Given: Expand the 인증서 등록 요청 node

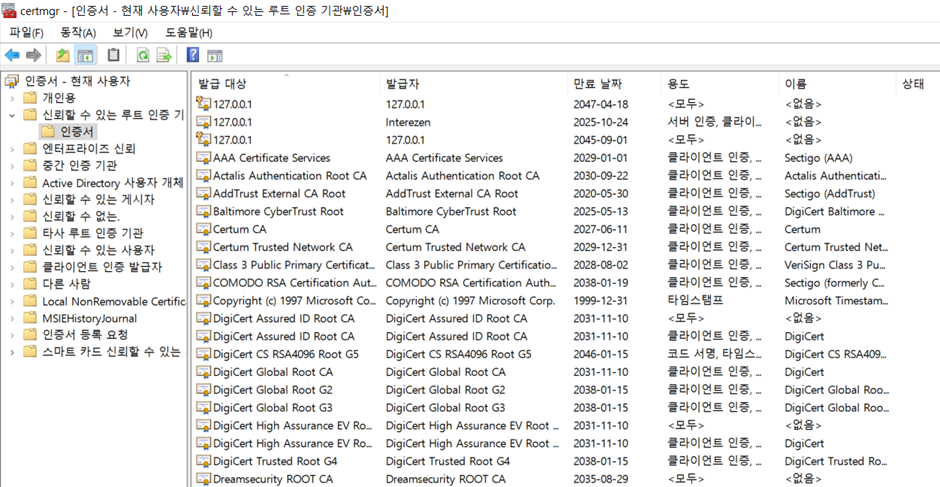Looking at the screenshot, I should pyautogui.click(x=12, y=335).
